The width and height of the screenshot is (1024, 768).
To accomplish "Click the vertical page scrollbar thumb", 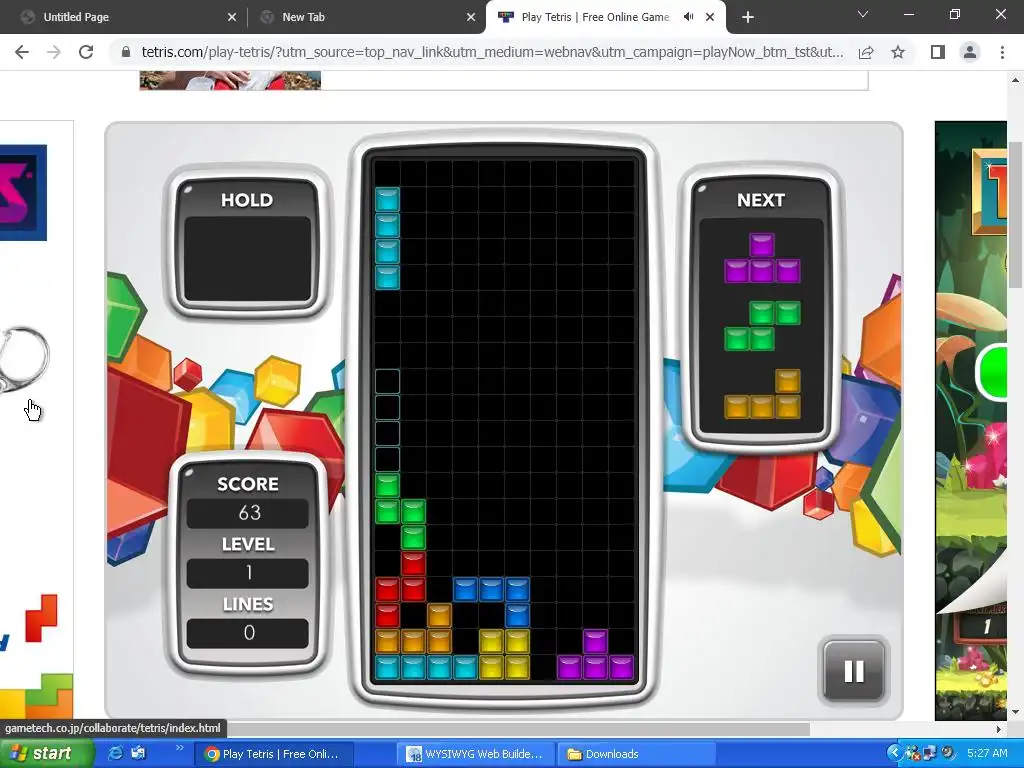I will coord(1016,214).
